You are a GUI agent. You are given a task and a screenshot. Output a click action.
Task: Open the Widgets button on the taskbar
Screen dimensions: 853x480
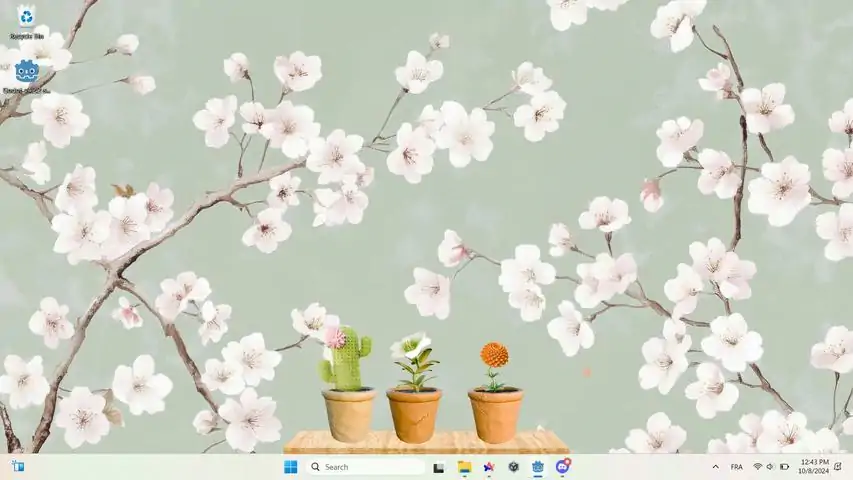pyautogui.click(x=18, y=466)
